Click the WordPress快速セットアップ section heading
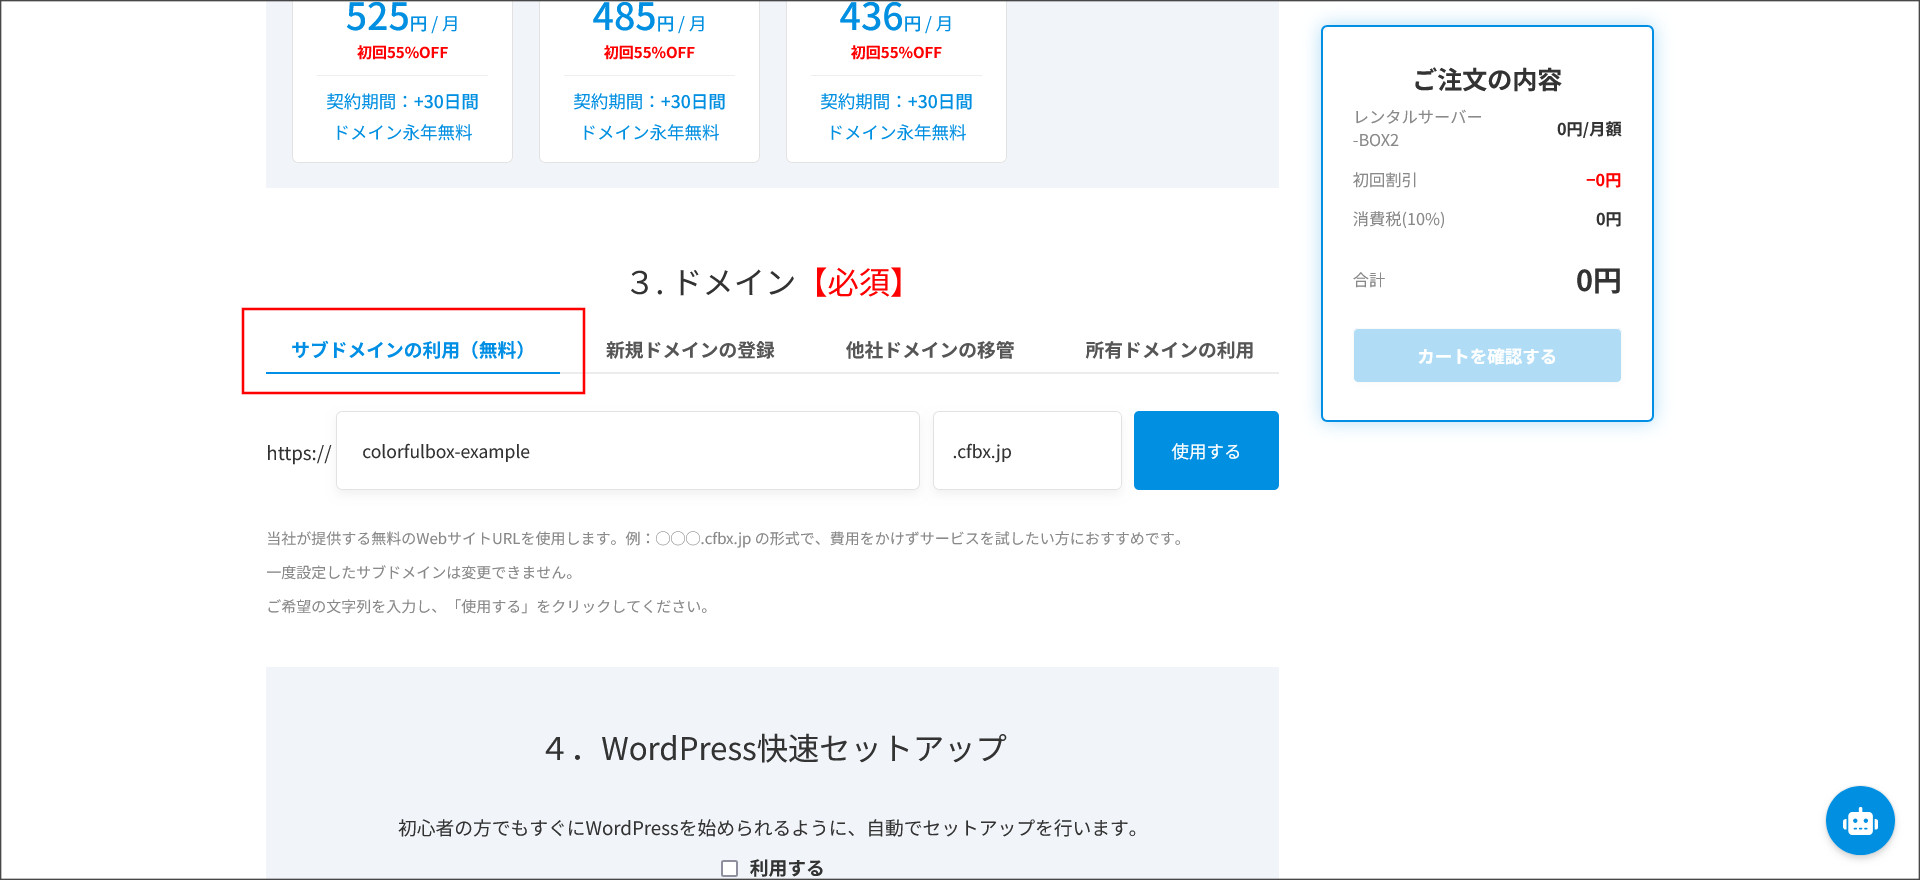The height and width of the screenshot is (880, 1920). [x=775, y=748]
